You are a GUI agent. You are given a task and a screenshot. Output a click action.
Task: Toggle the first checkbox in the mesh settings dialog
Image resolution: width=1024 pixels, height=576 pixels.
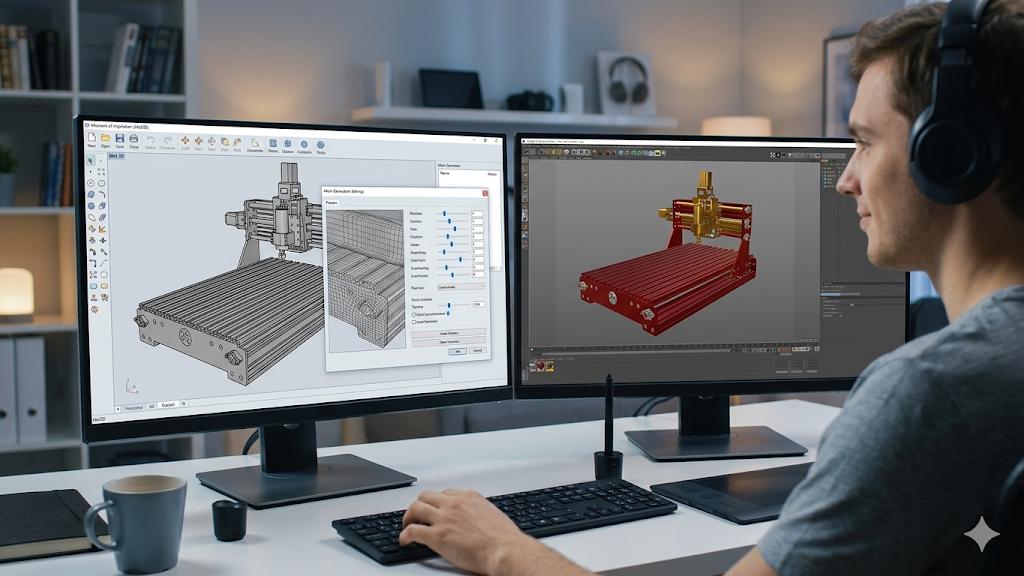pos(415,314)
